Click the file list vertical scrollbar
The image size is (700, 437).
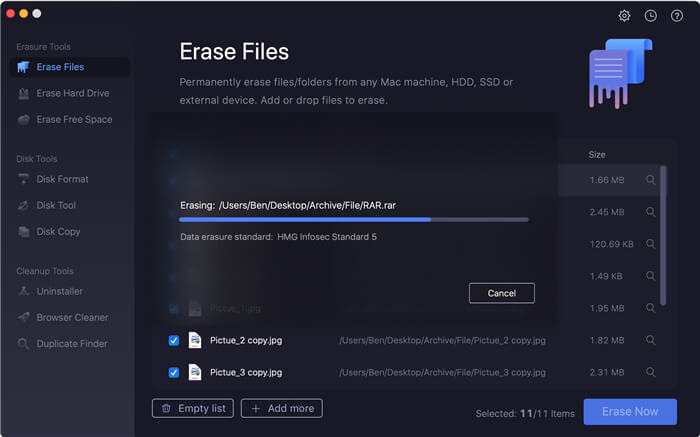click(x=663, y=235)
